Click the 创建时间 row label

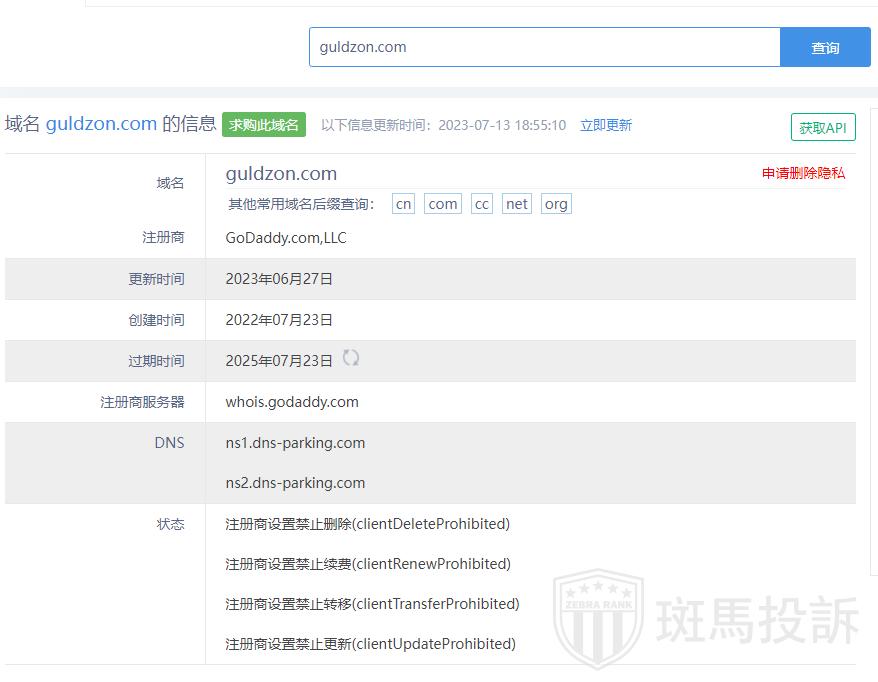[156, 320]
